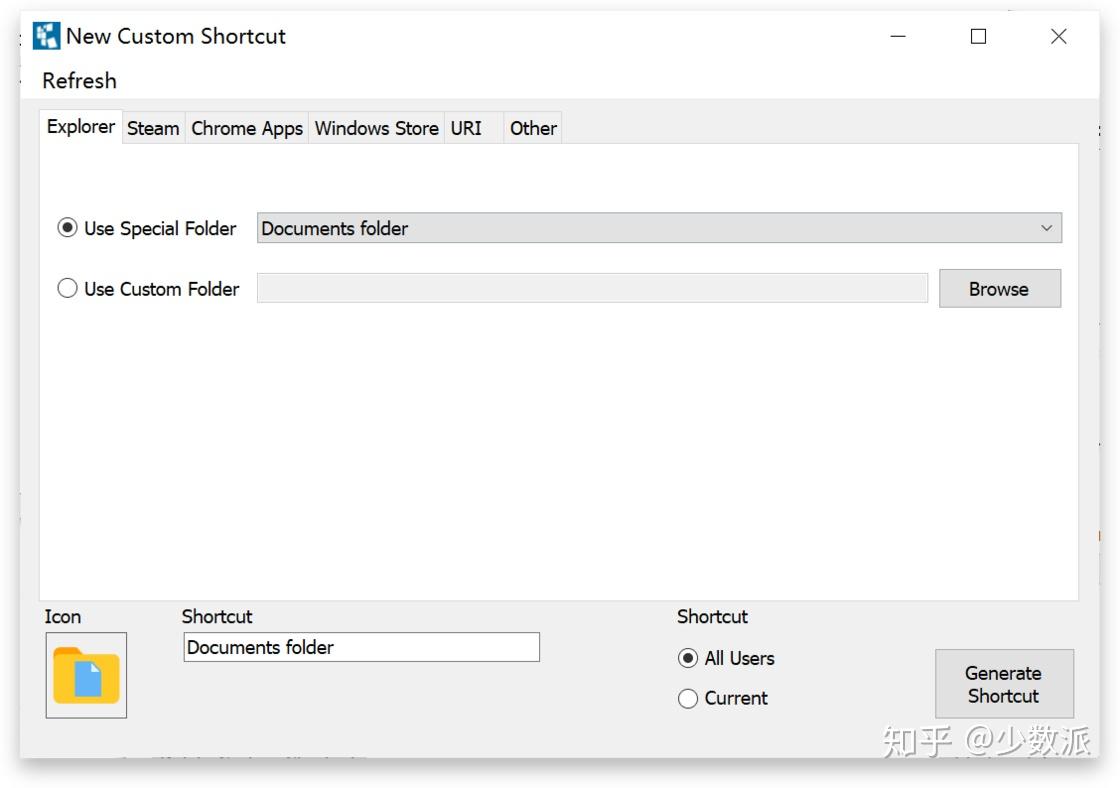Viewport: 1120px width, 788px height.
Task: Click the Browse button
Action: pos(999,289)
